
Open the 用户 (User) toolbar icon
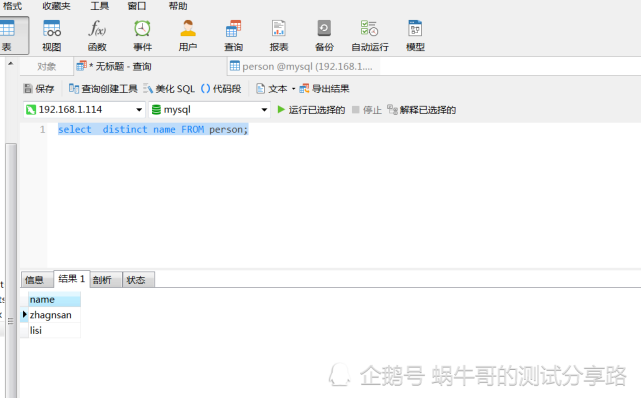(x=188, y=36)
